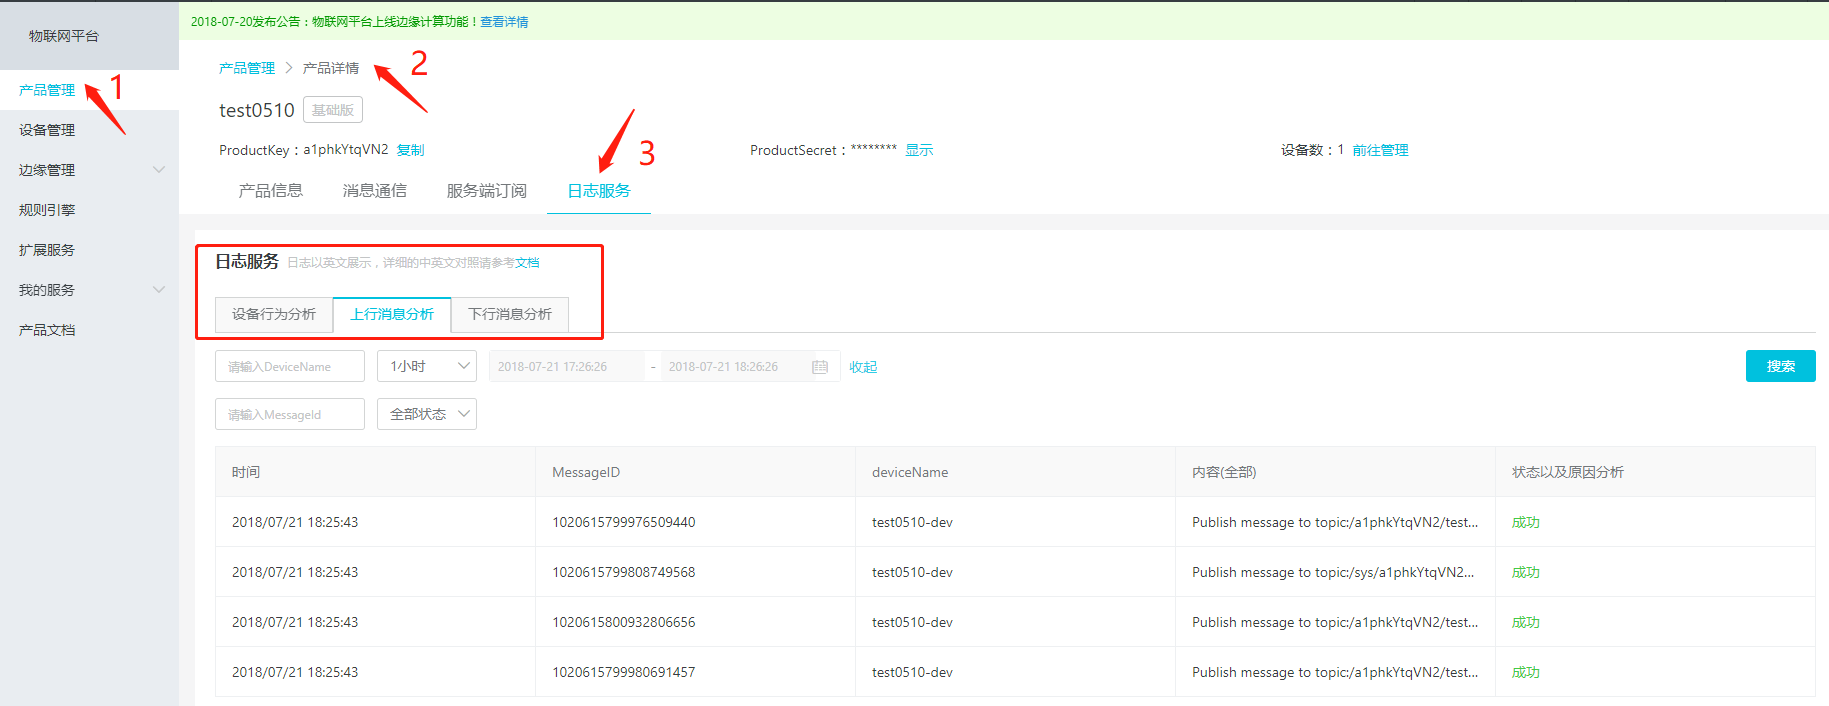Open the 服务端订阅 tab

coord(486,191)
